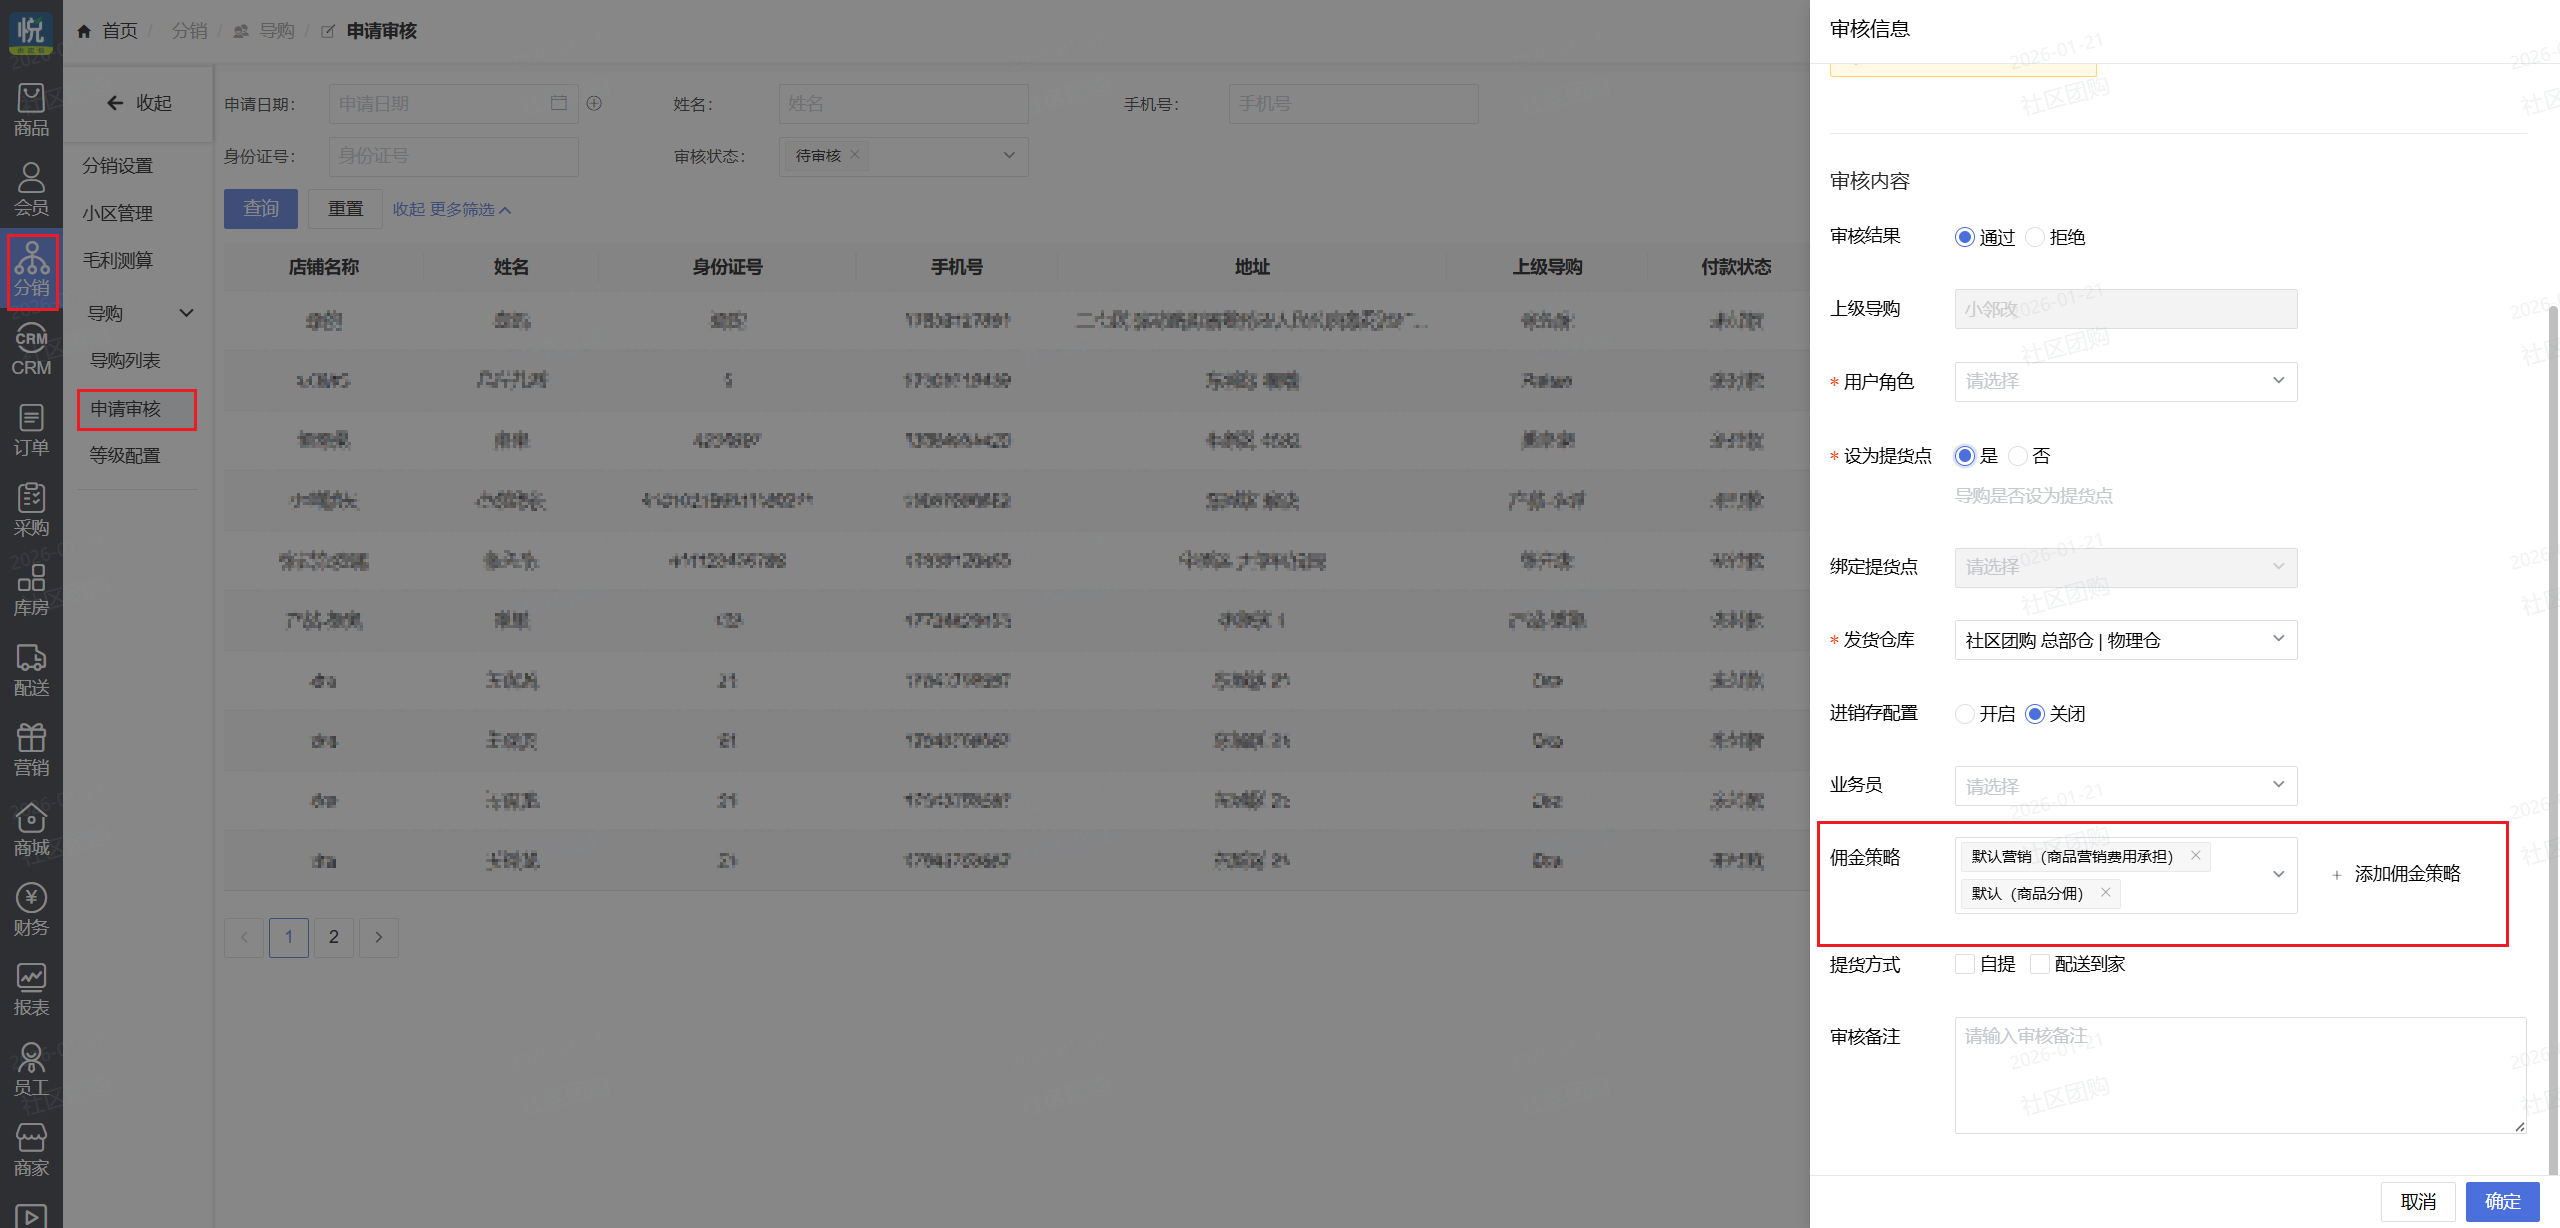Open the 发货仓库 dropdown

[x=2125, y=640]
